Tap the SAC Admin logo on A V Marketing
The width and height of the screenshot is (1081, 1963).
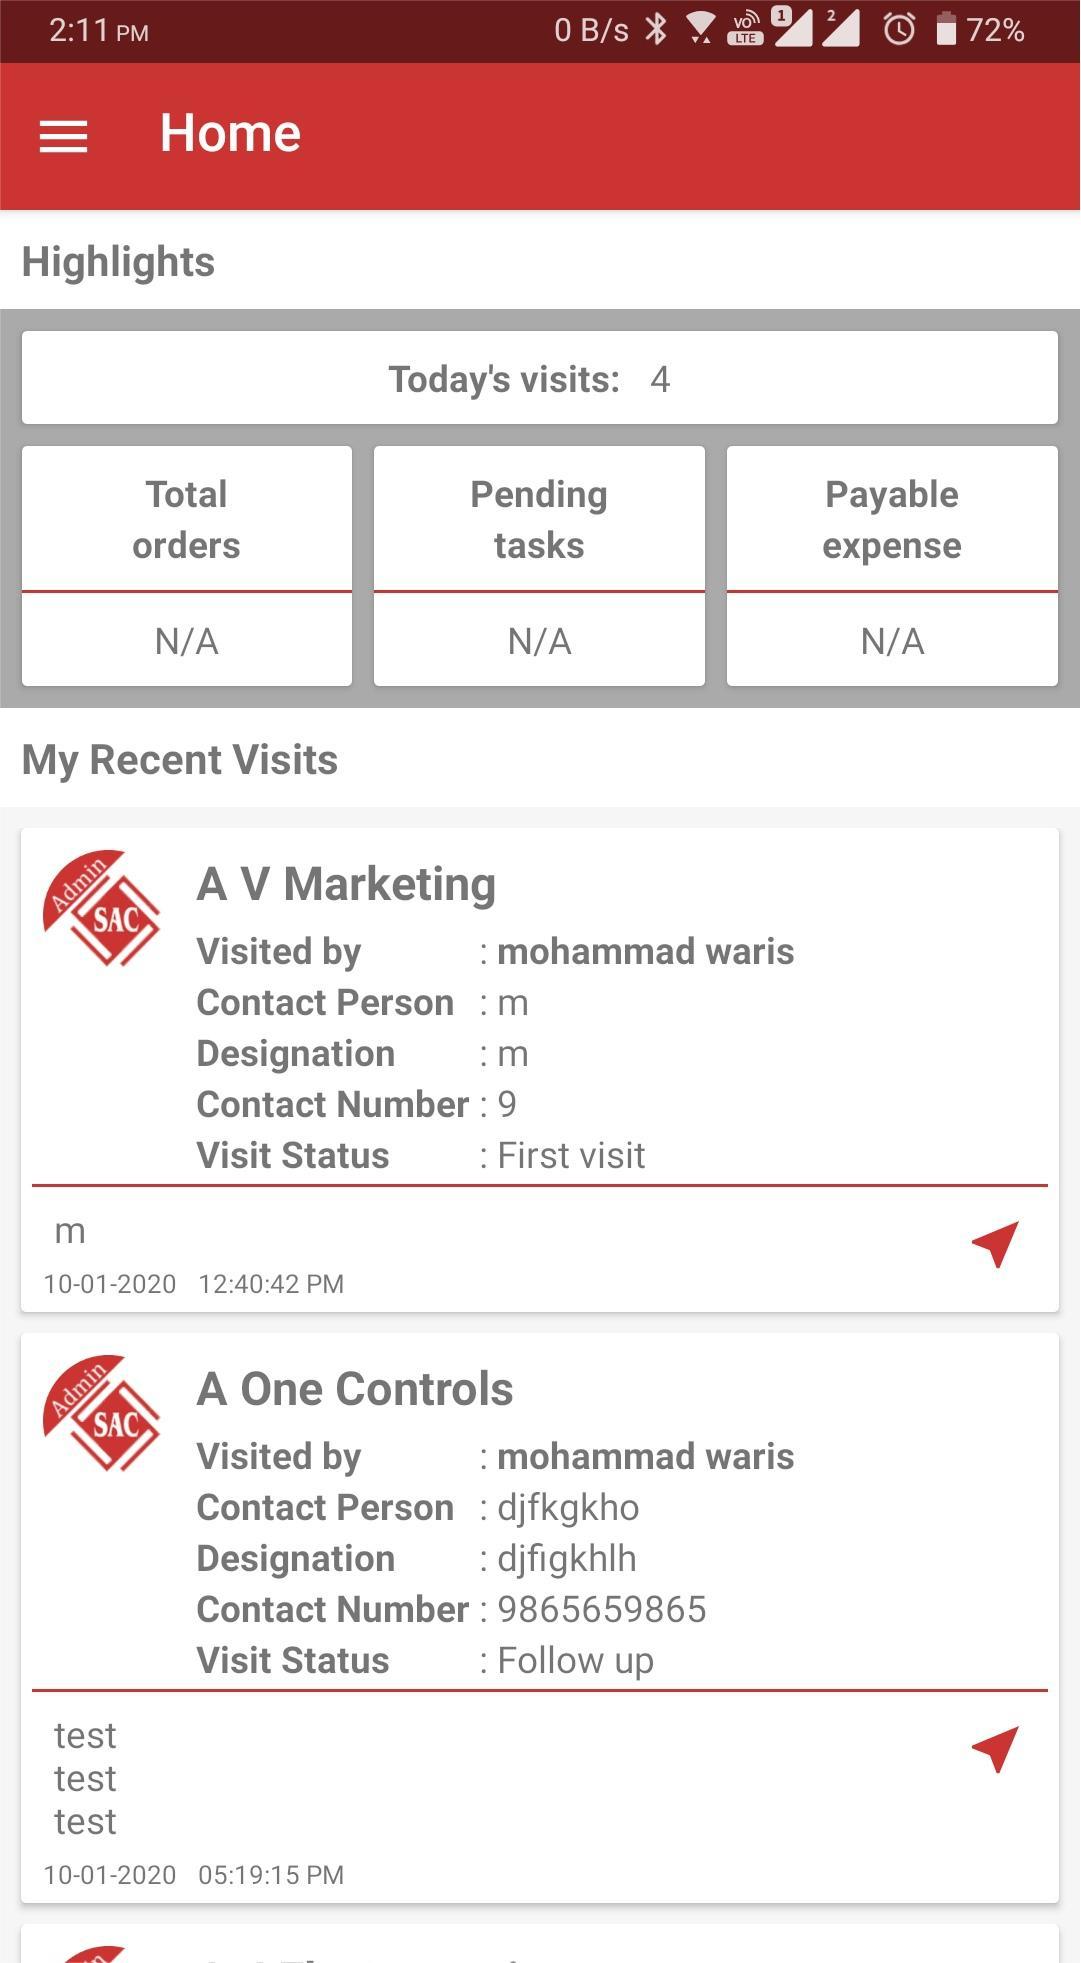click(x=102, y=908)
